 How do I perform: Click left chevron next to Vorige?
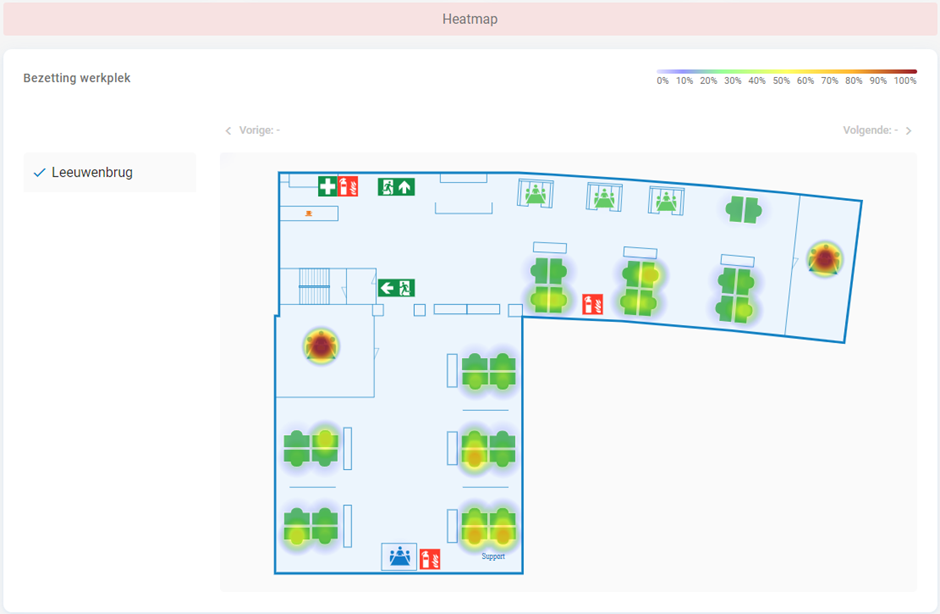(228, 131)
